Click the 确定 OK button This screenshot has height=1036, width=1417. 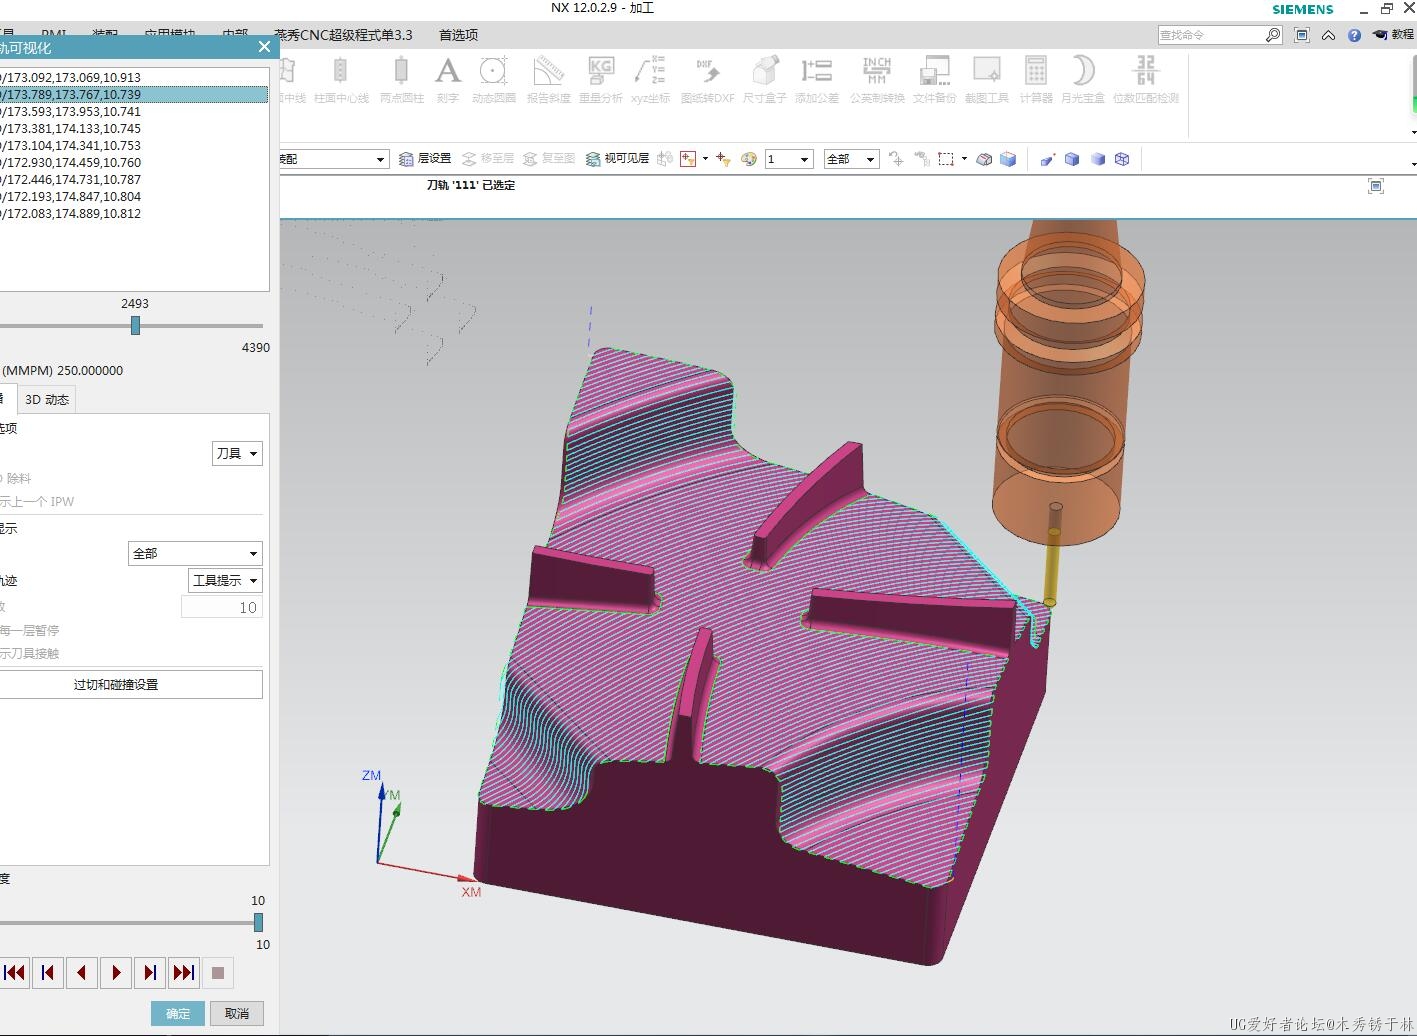tap(178, 1013)
